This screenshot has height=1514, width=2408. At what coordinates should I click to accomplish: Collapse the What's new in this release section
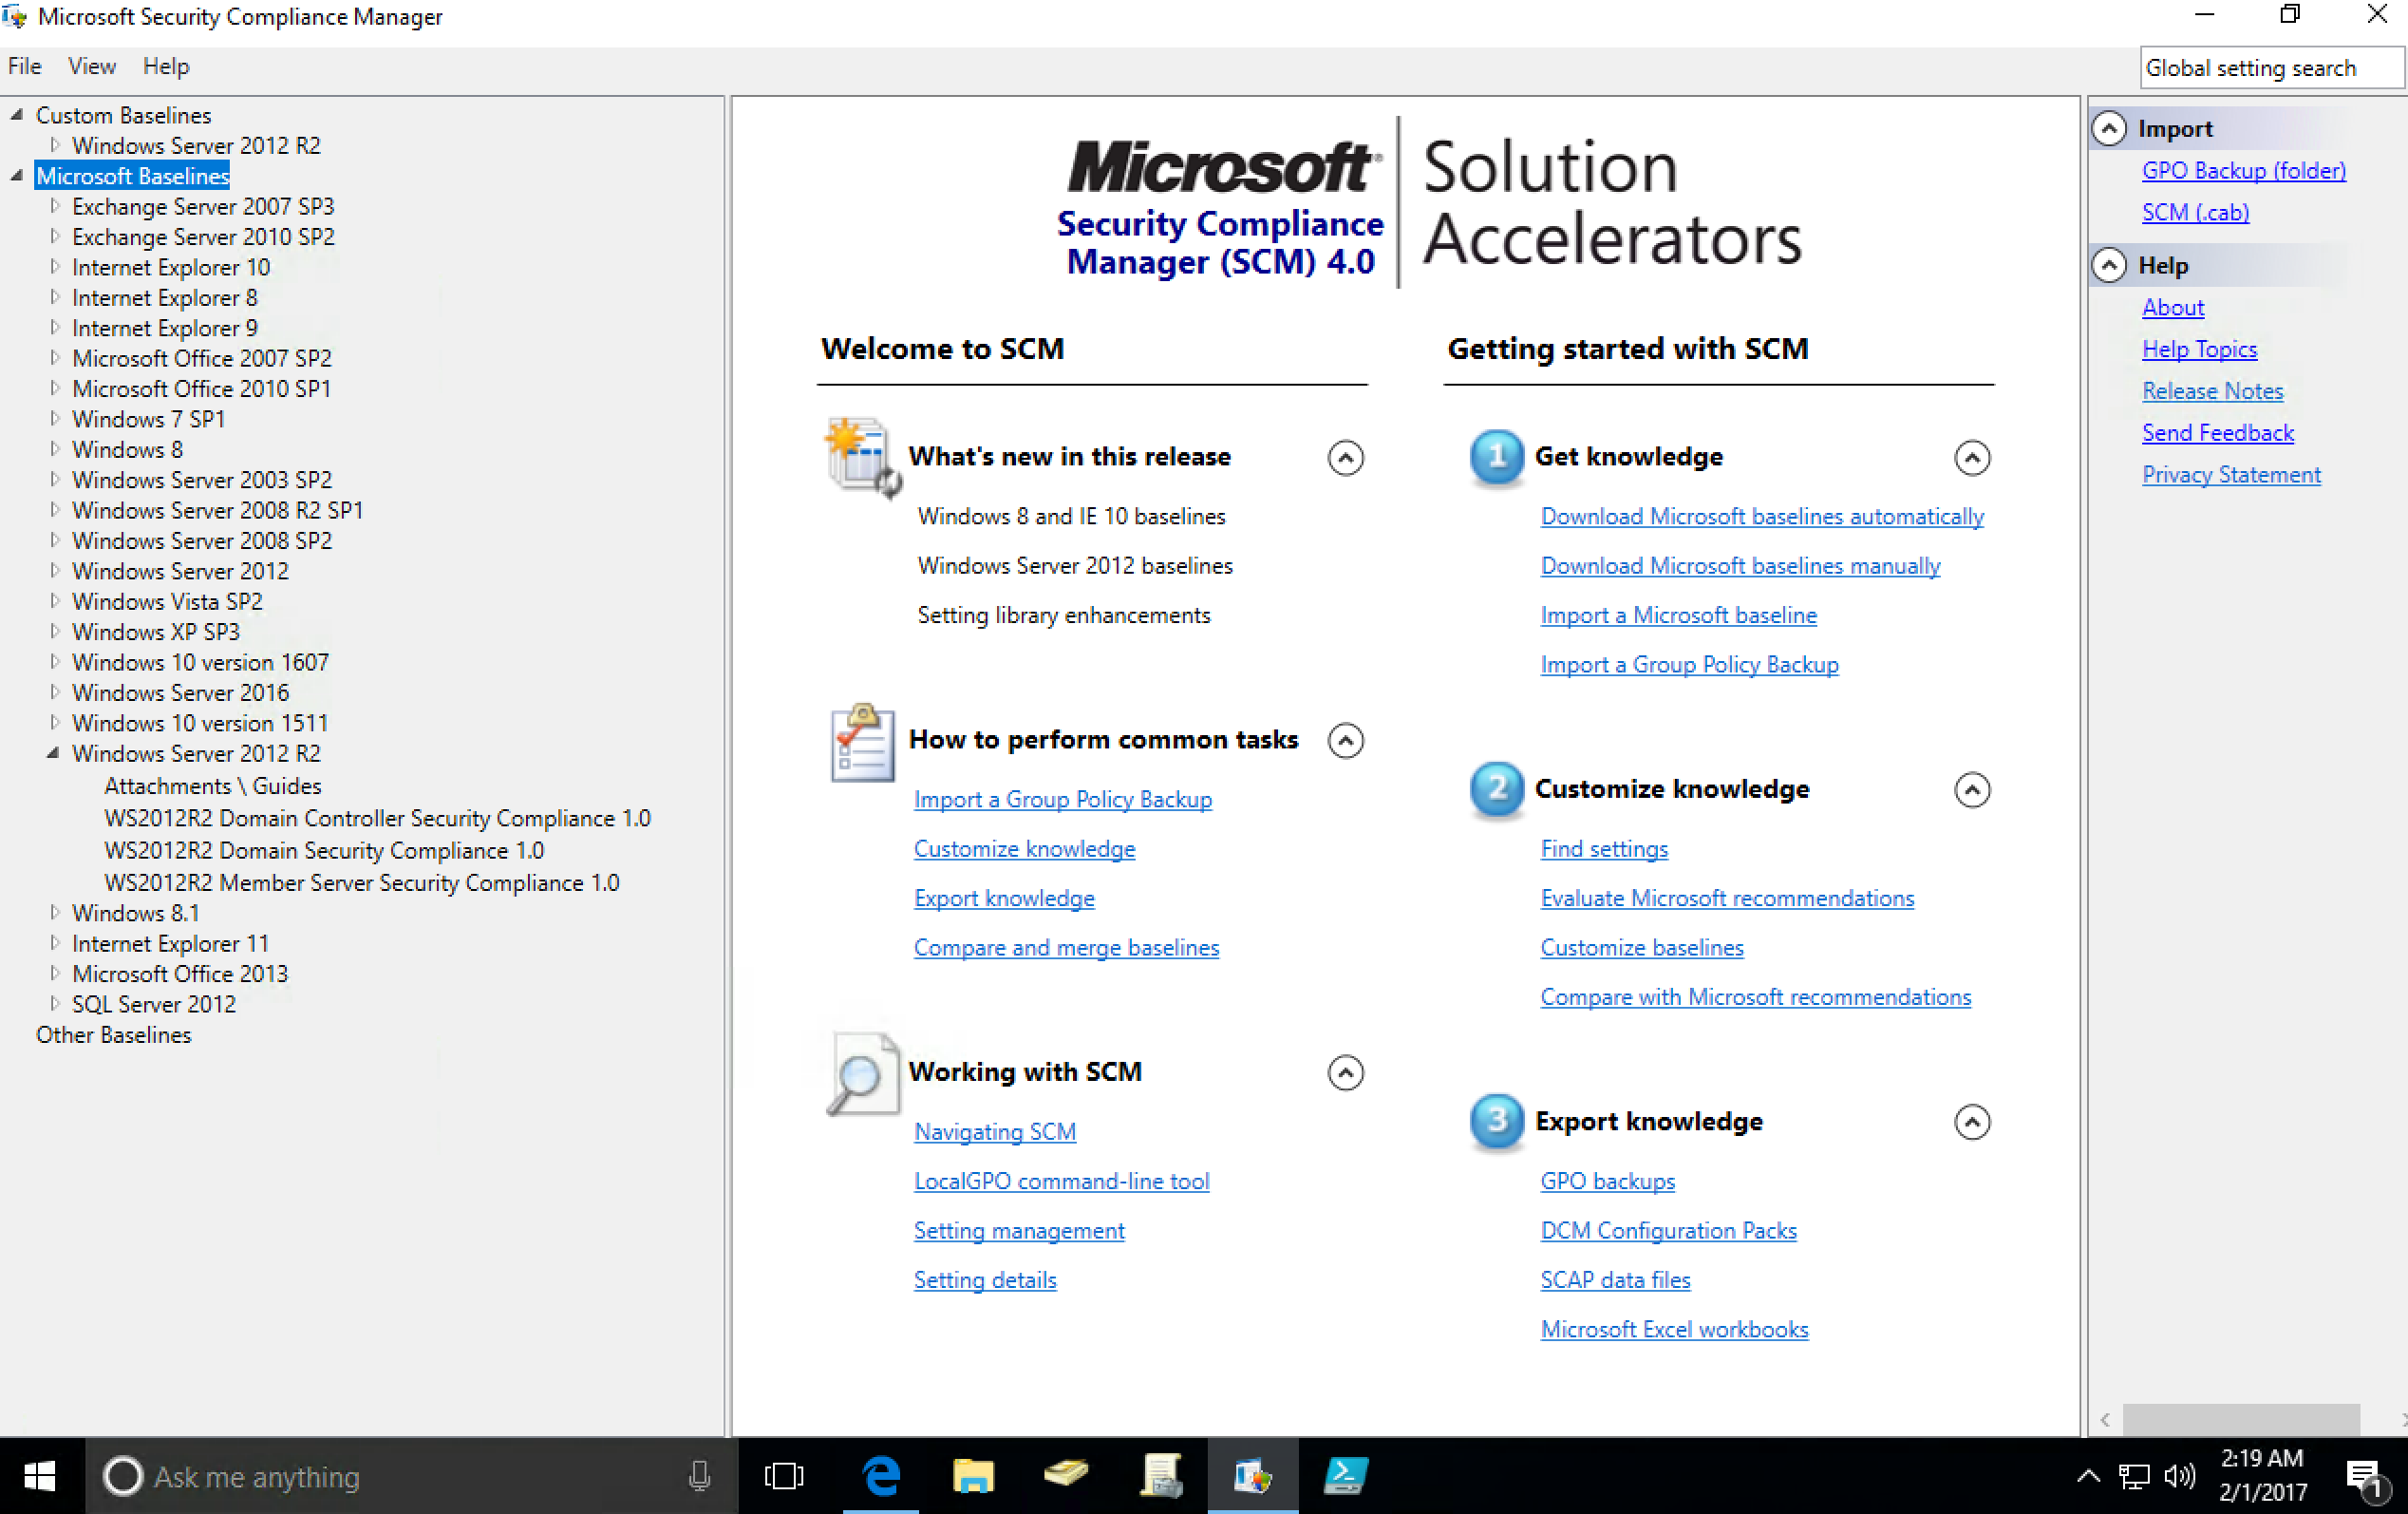1346,458
